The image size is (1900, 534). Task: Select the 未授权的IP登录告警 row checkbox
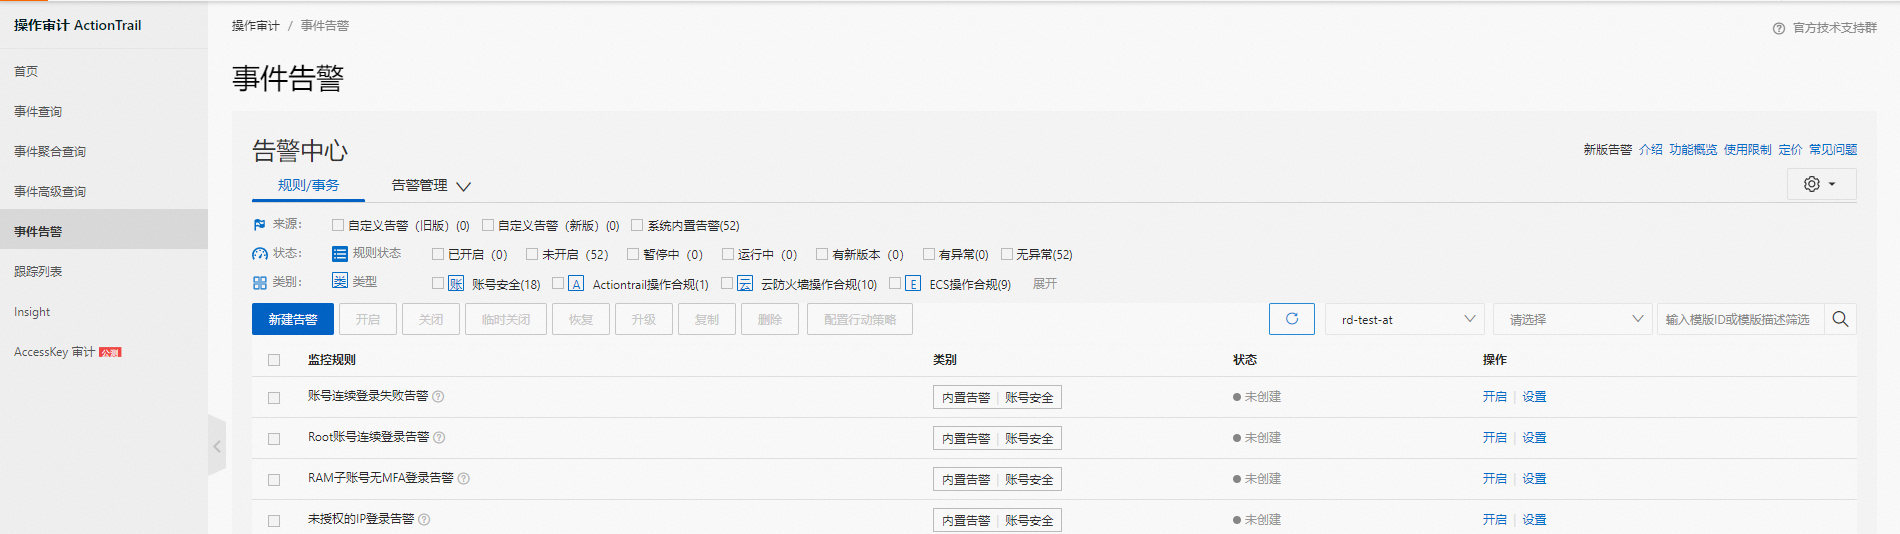tap(274, 521)
